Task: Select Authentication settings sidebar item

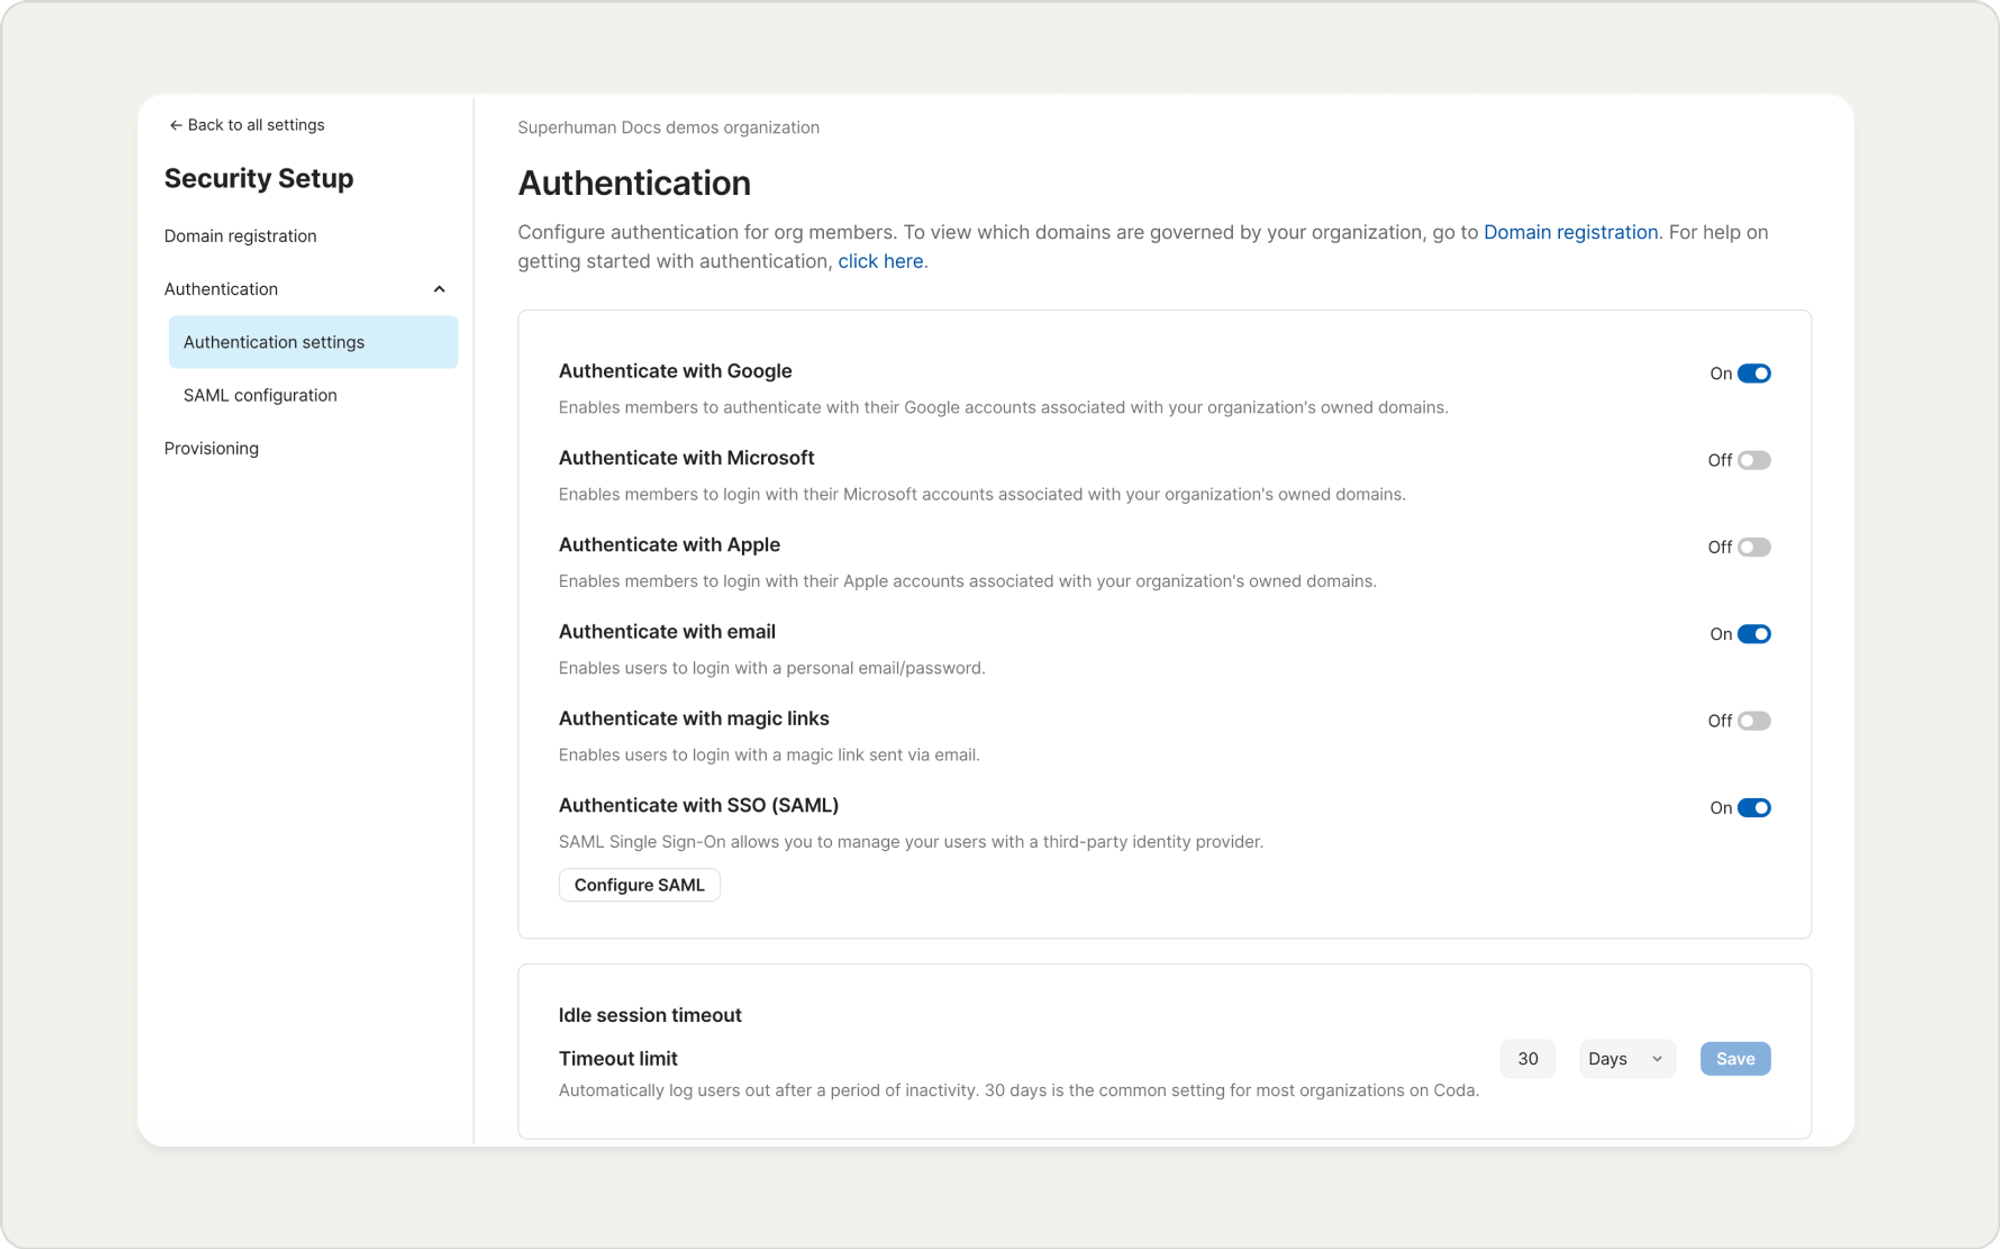Action: point(313,342)
